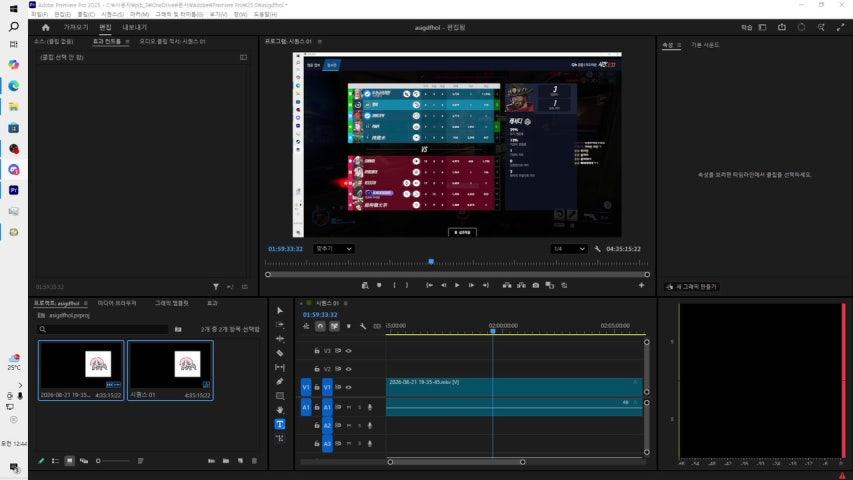Select the Selection tool arrow
The height and width of the screenshot is (480, 853).
[x=280, y=310]
